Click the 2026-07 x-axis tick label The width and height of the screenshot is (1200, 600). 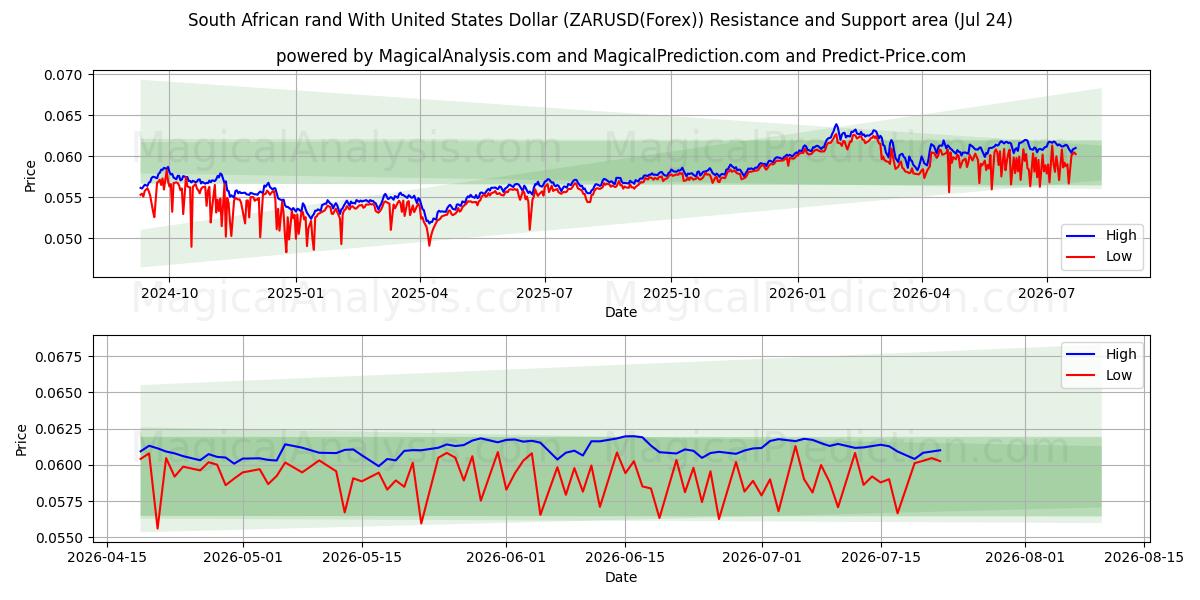click(x=1046, y=293)
